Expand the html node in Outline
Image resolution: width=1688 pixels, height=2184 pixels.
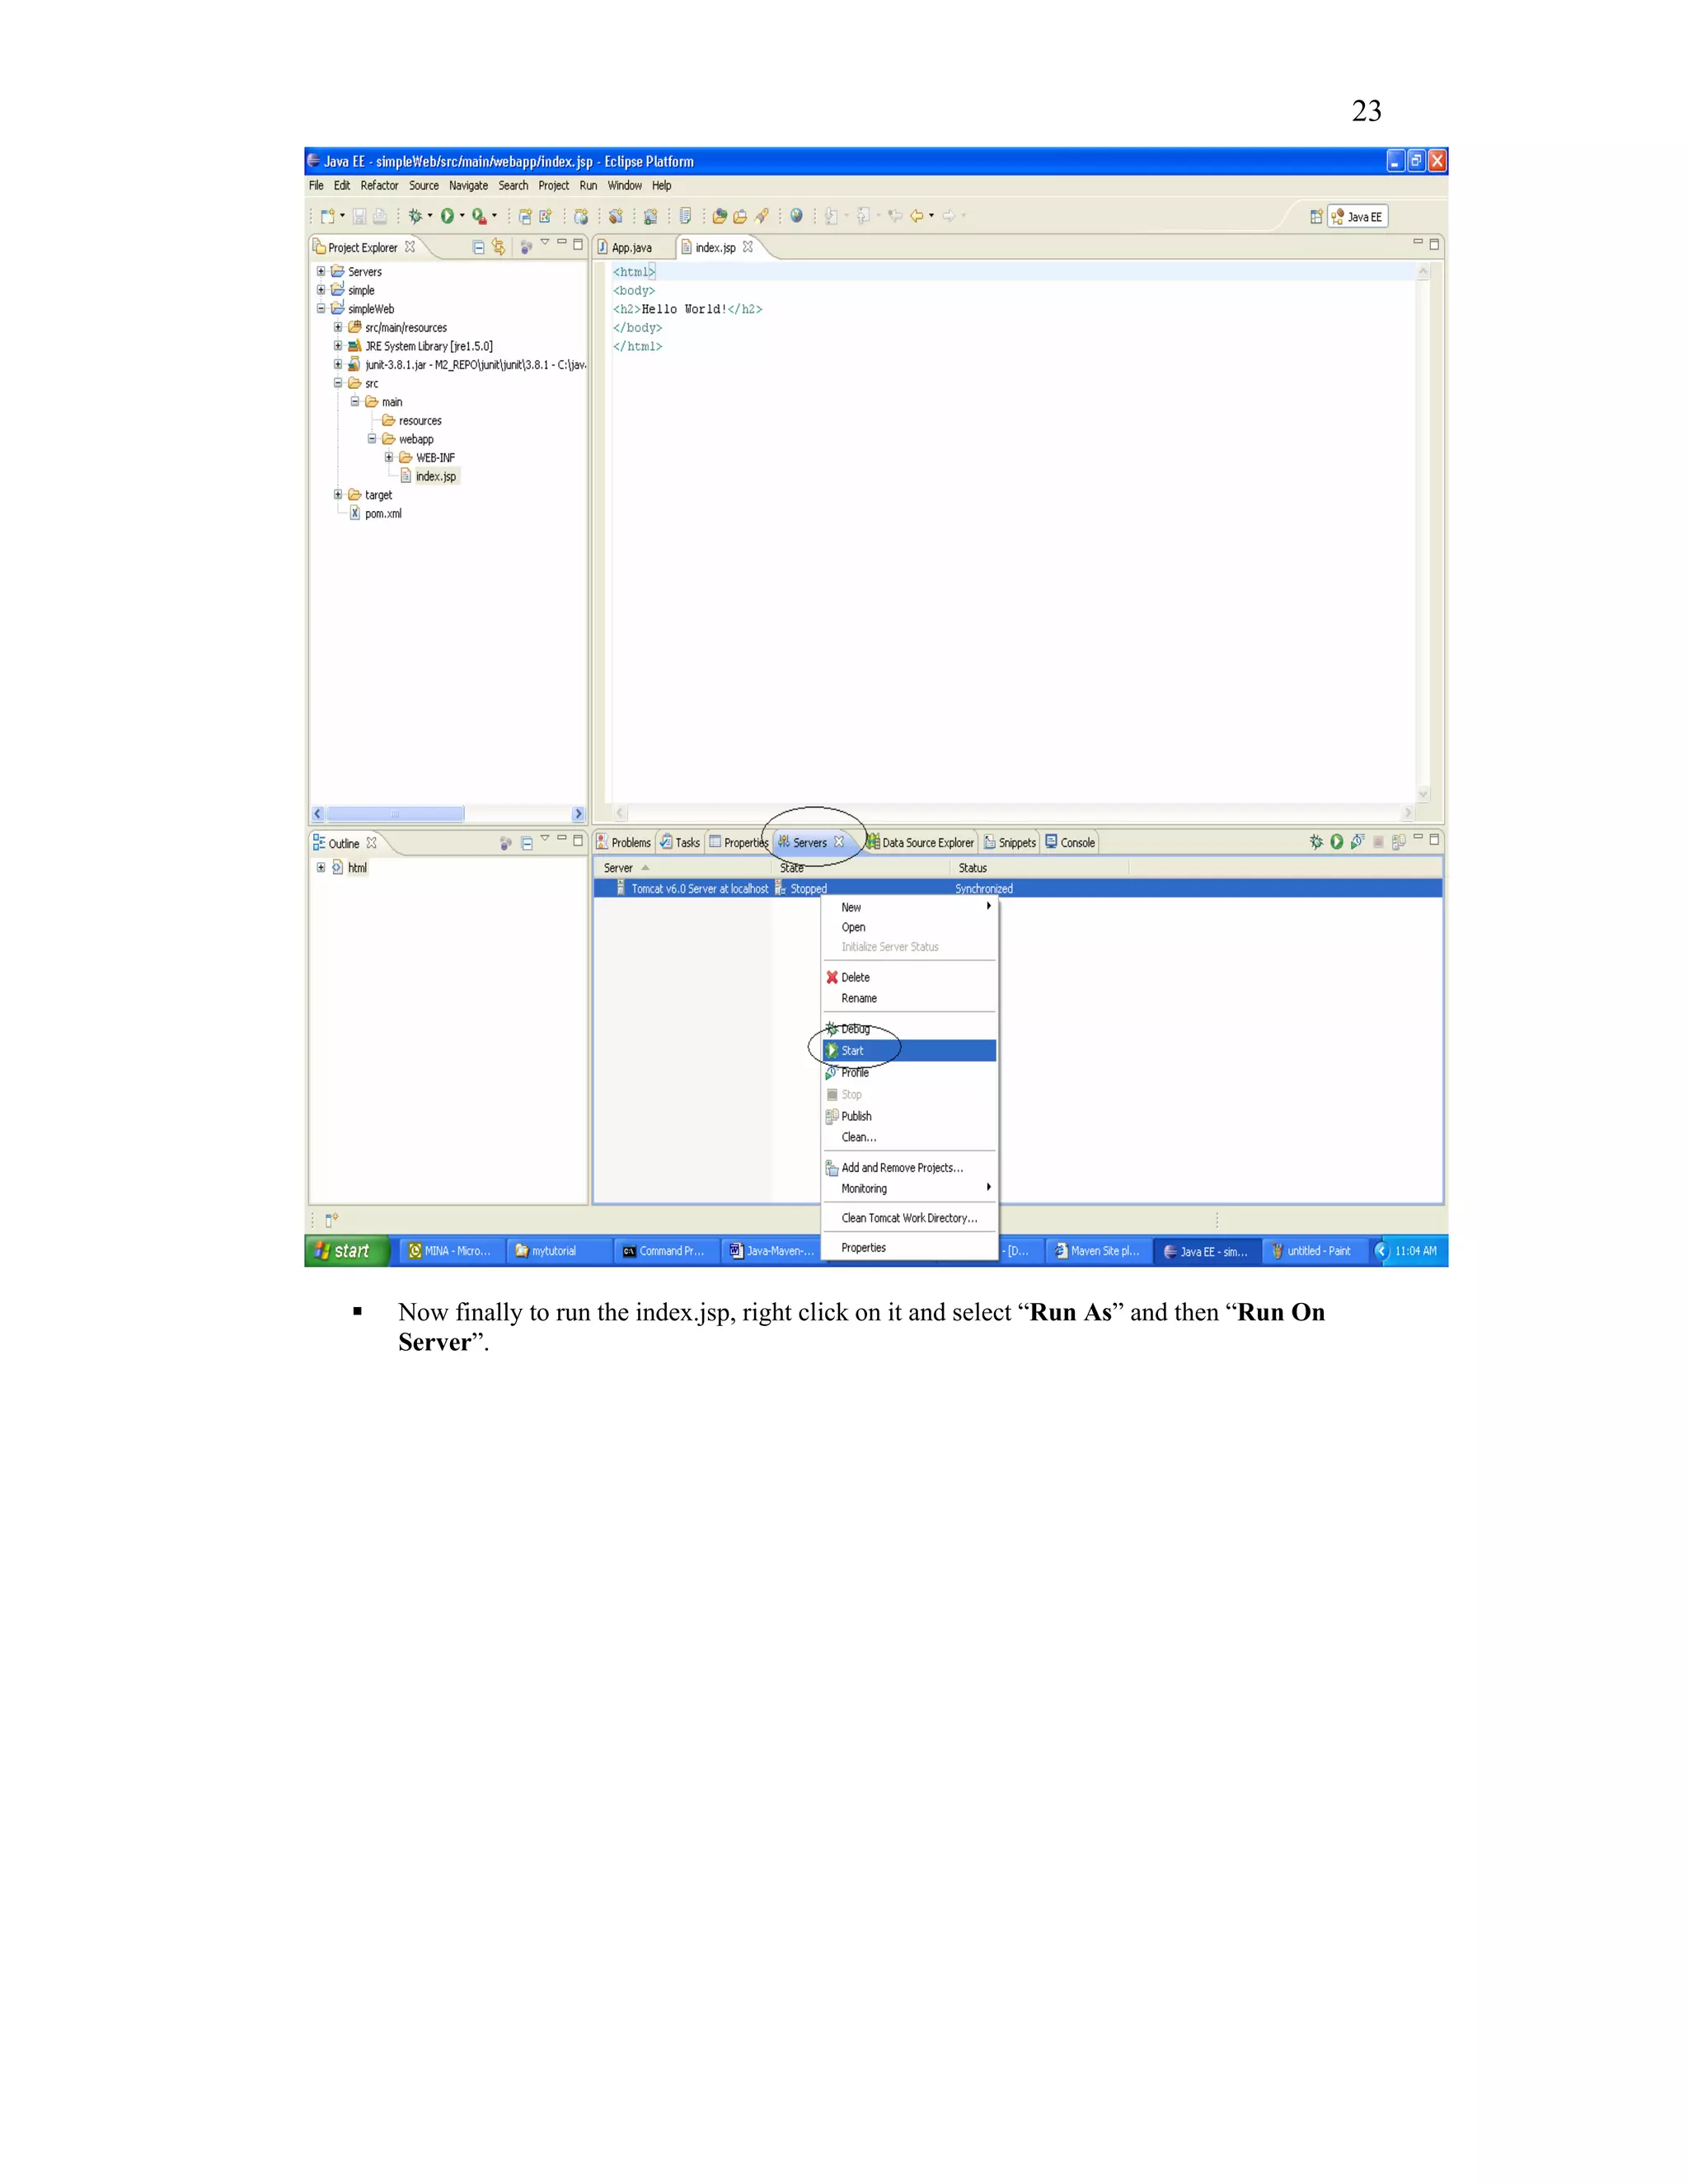[x=321, y=867]
